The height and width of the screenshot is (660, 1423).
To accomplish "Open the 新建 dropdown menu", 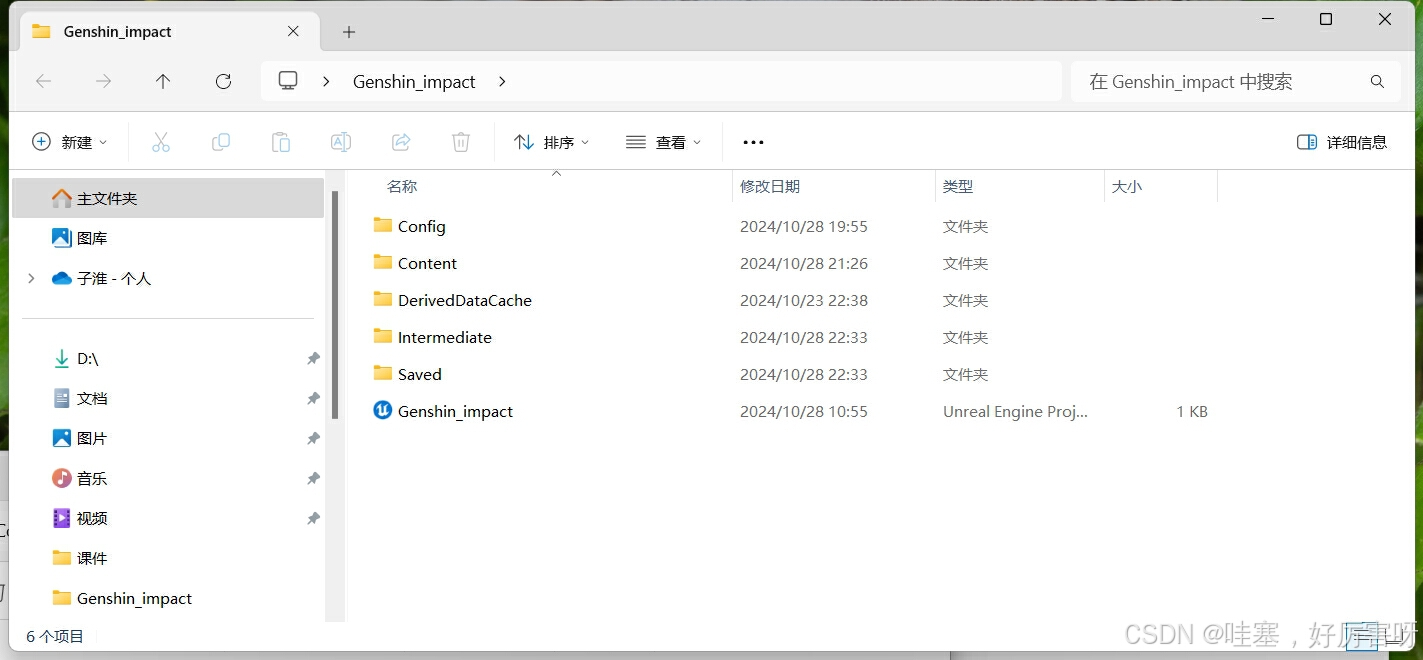I will (69, 142).
